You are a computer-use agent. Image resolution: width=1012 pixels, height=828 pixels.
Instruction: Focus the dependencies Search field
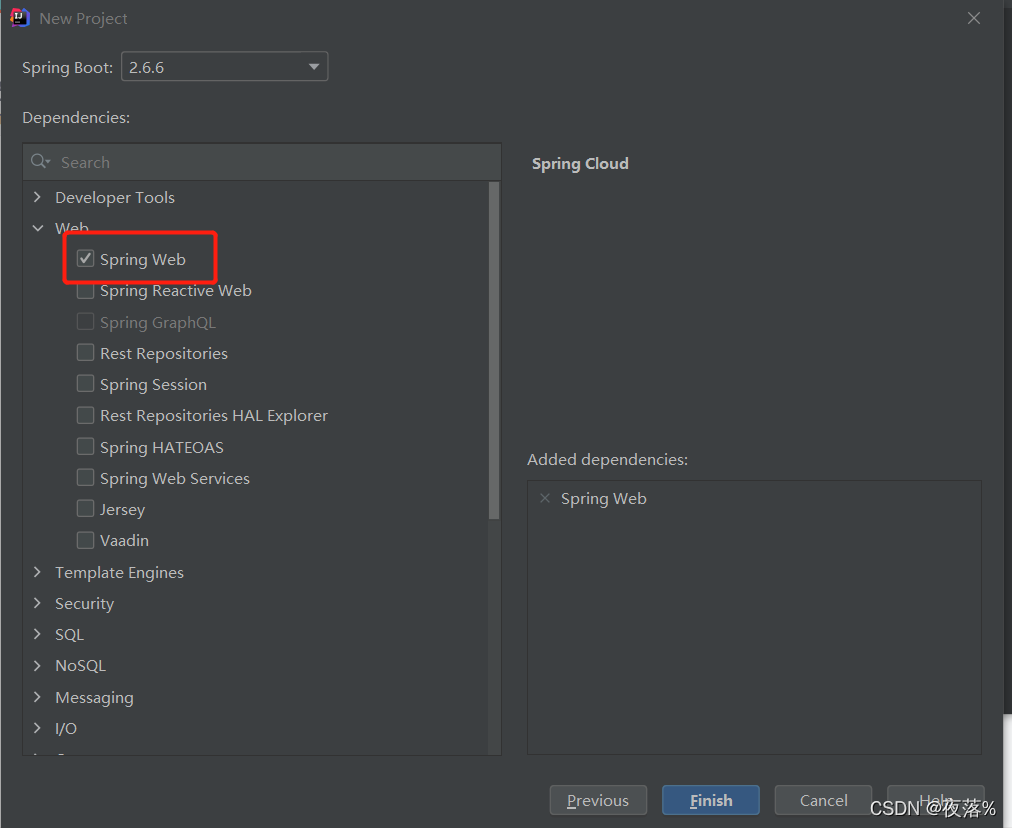(262, 162)
